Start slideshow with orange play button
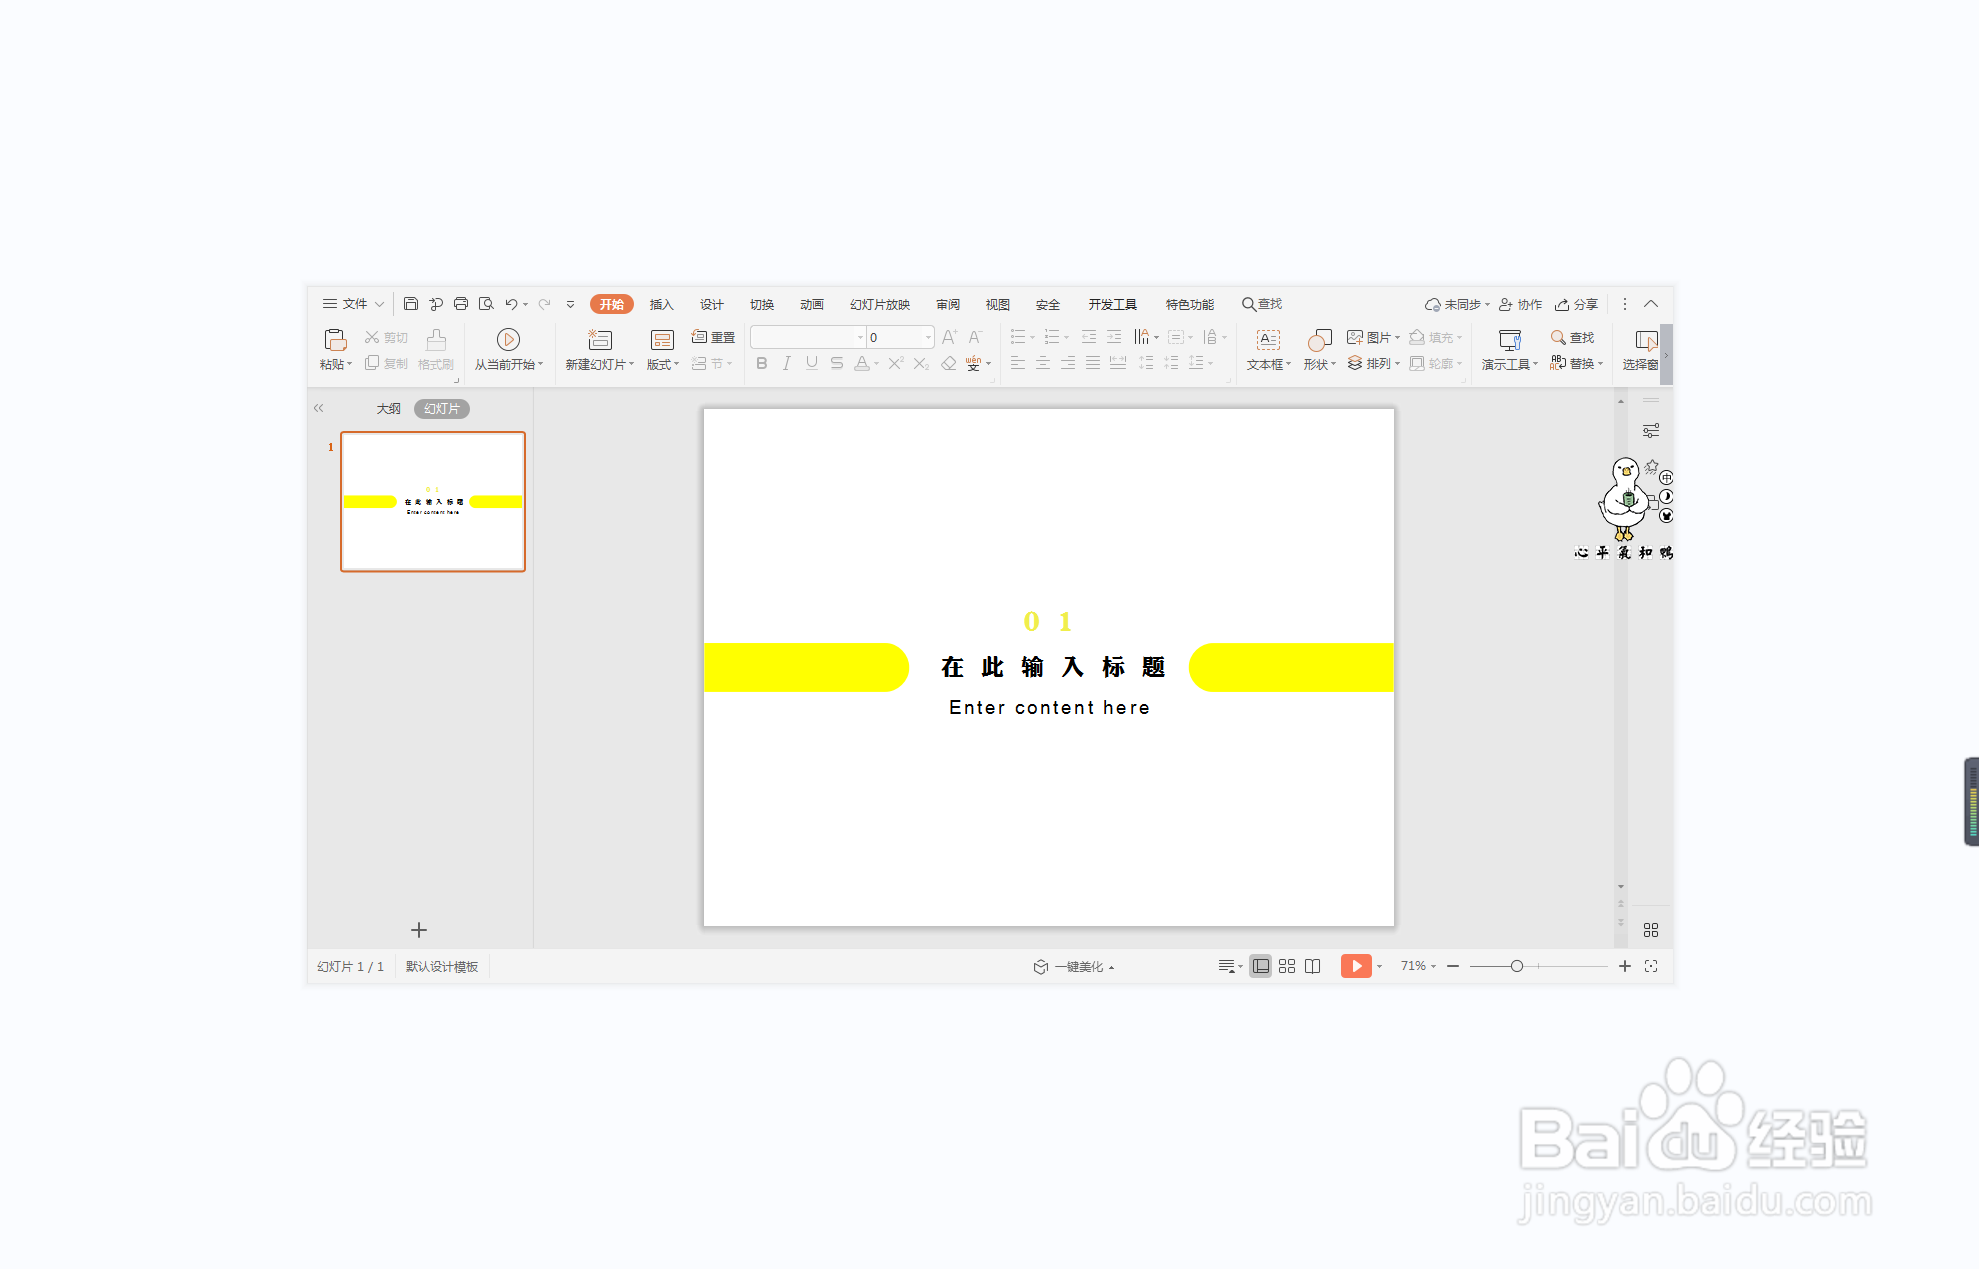The height and width of the screenshot is (1269, 1979). (x=1356, y=966)
